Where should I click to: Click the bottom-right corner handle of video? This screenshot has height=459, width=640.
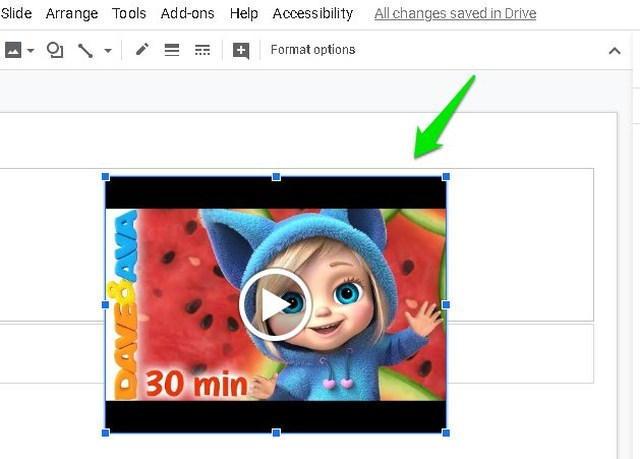coord(446,432)
